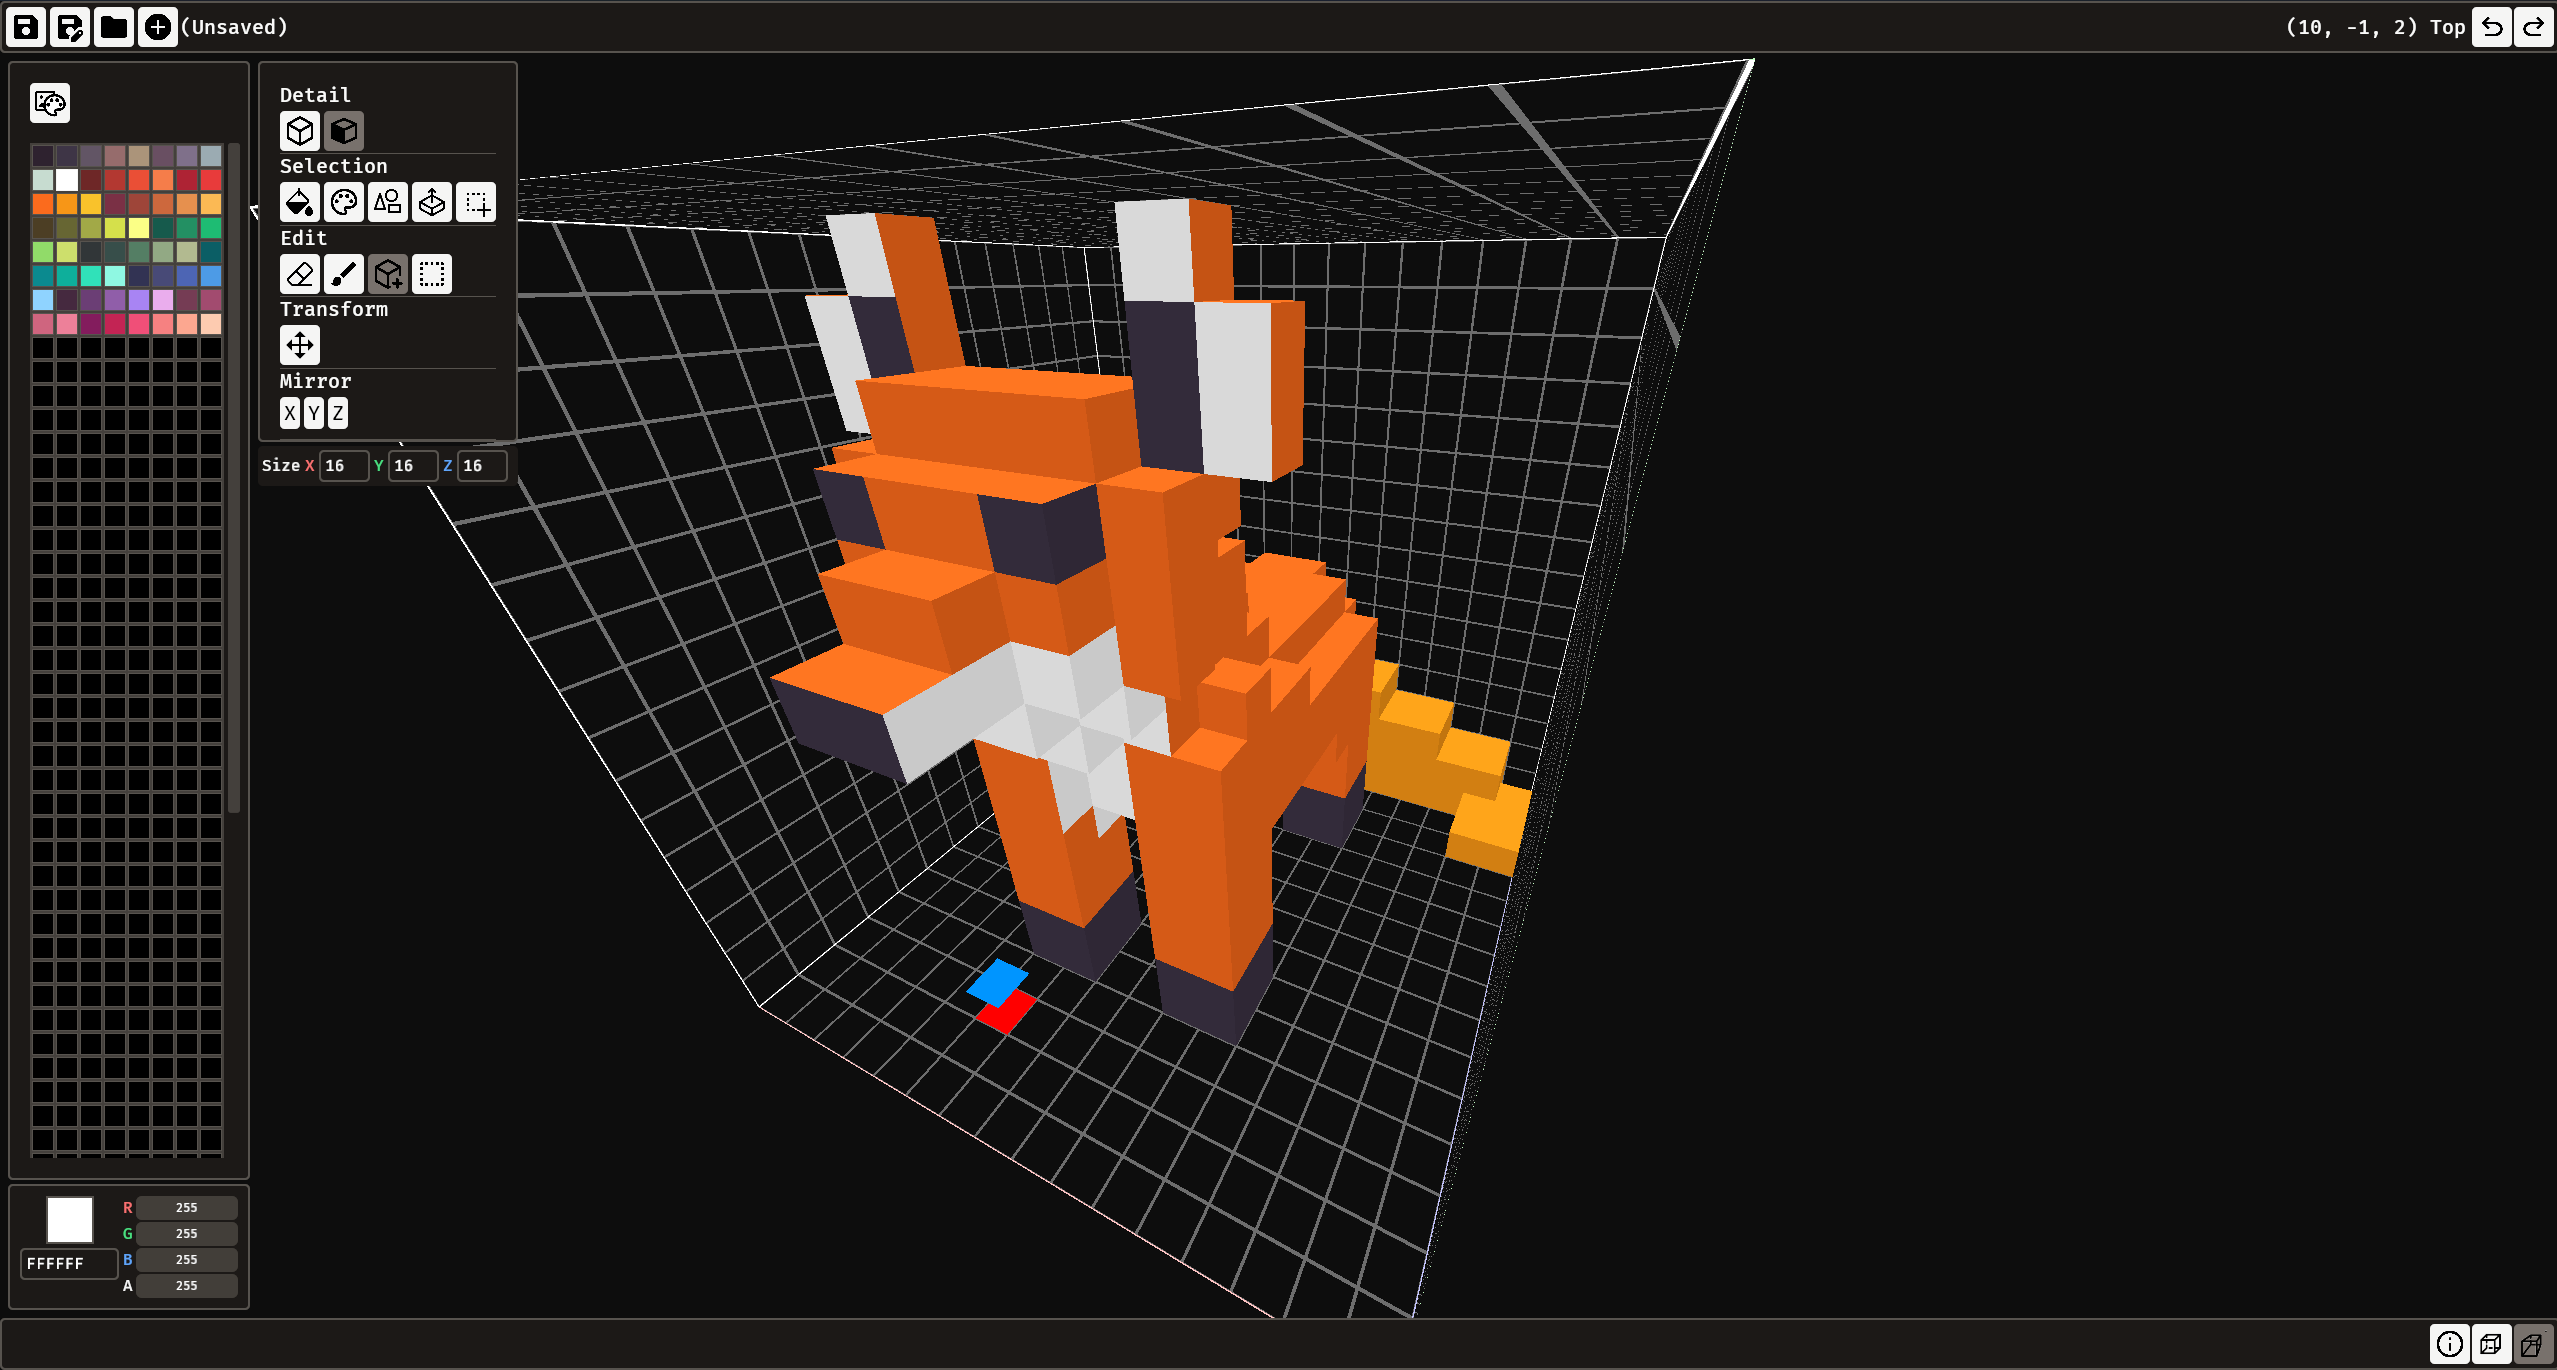Click the current color preview swatch
The height and width of the screenshot is (1370, 2557).
(70, 1220)
